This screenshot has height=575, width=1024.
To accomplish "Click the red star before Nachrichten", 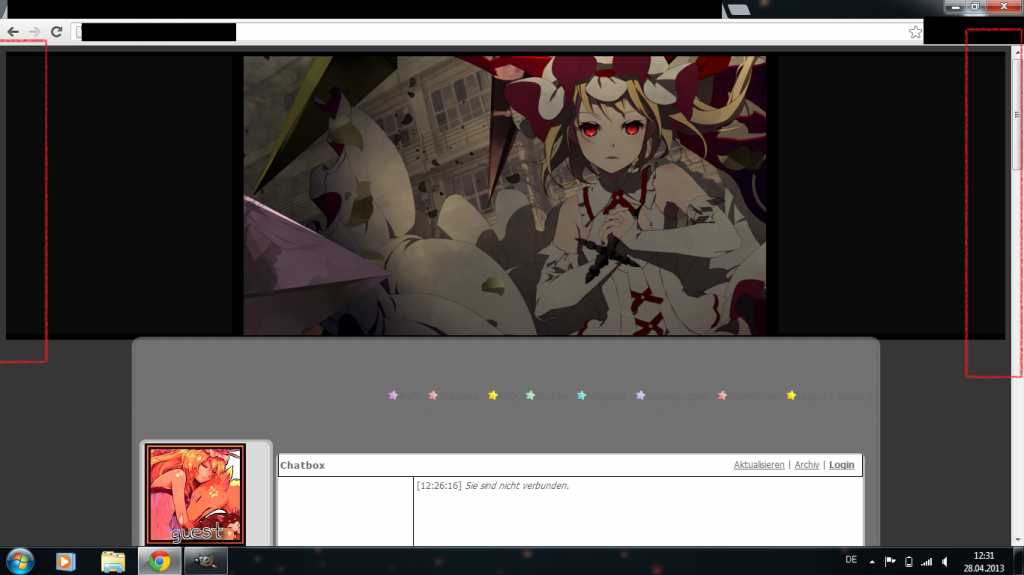I will point(722,395).
